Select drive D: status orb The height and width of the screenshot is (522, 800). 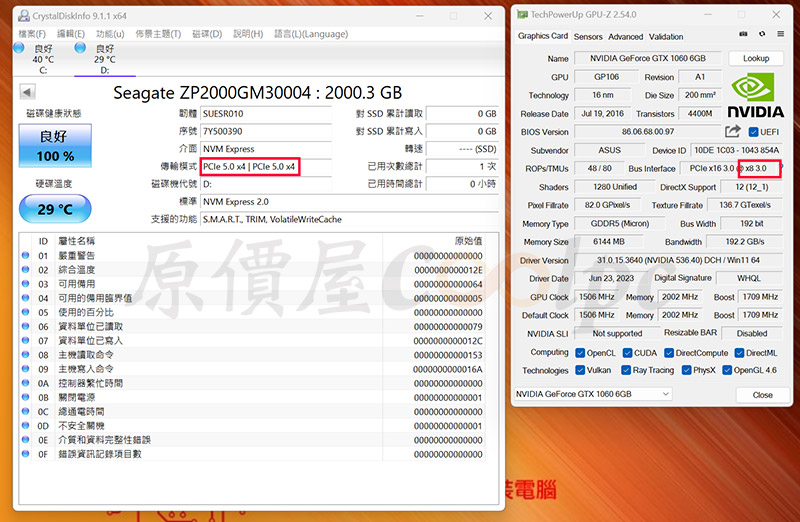pos(80,48)
